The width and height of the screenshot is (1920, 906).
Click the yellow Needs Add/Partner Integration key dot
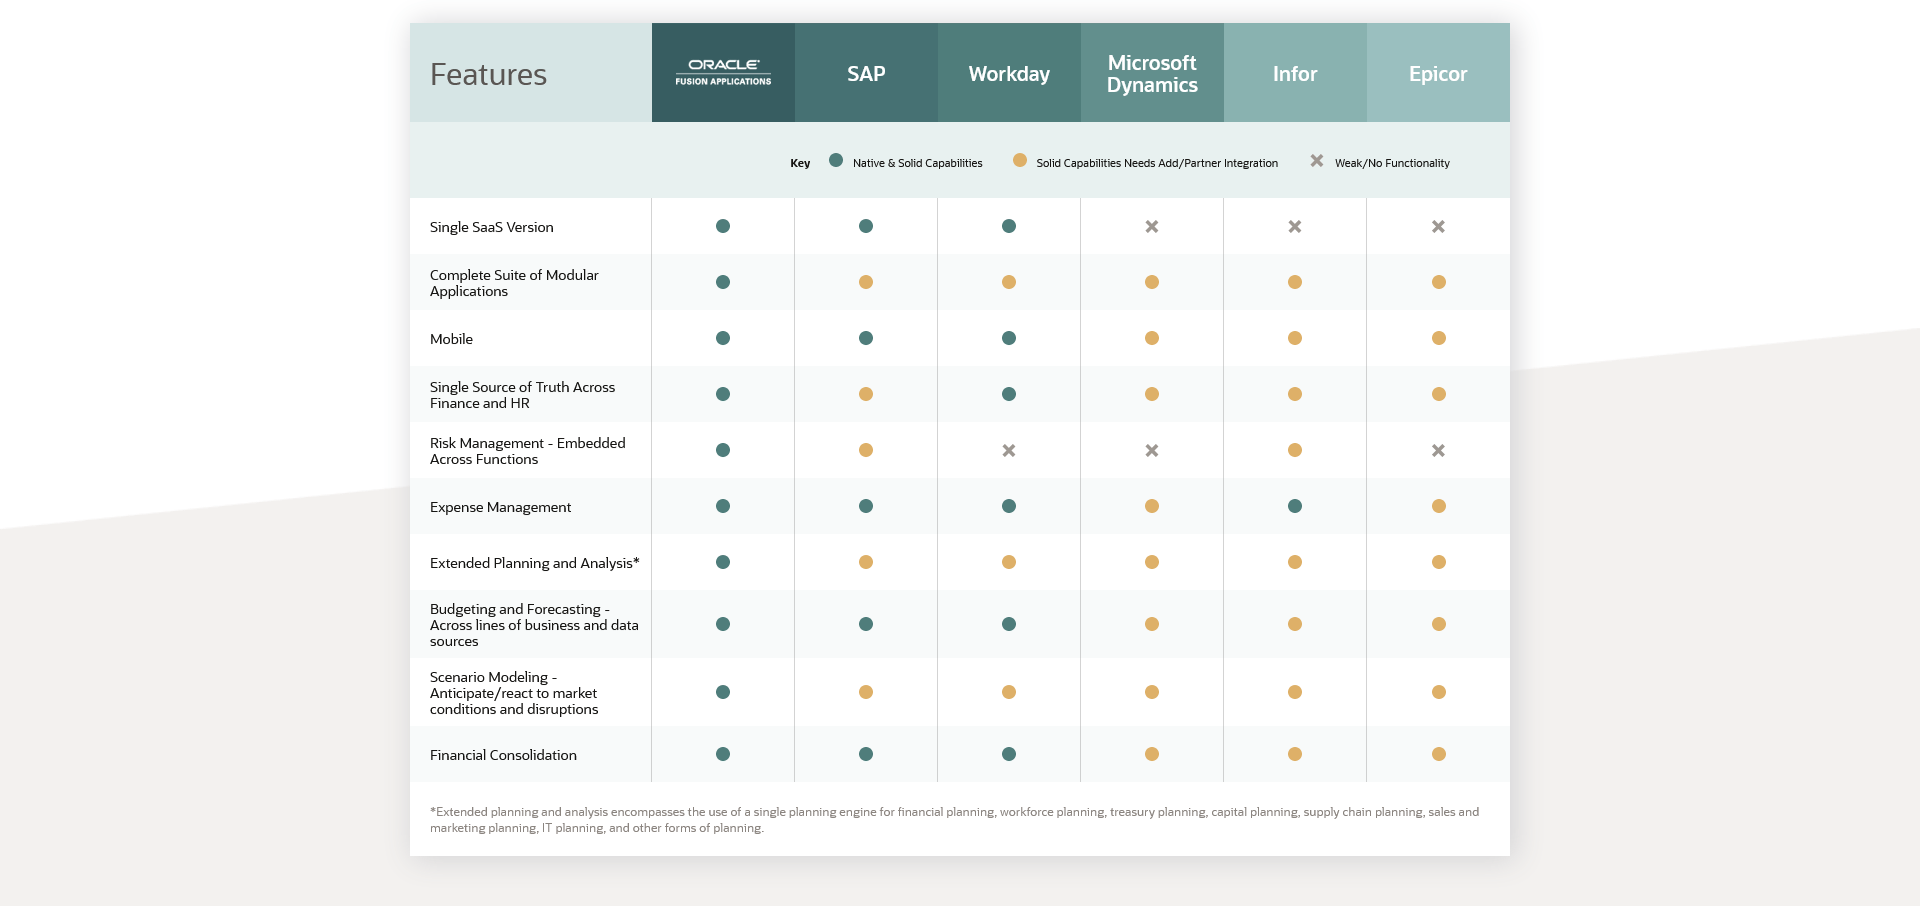(1020, 161)
